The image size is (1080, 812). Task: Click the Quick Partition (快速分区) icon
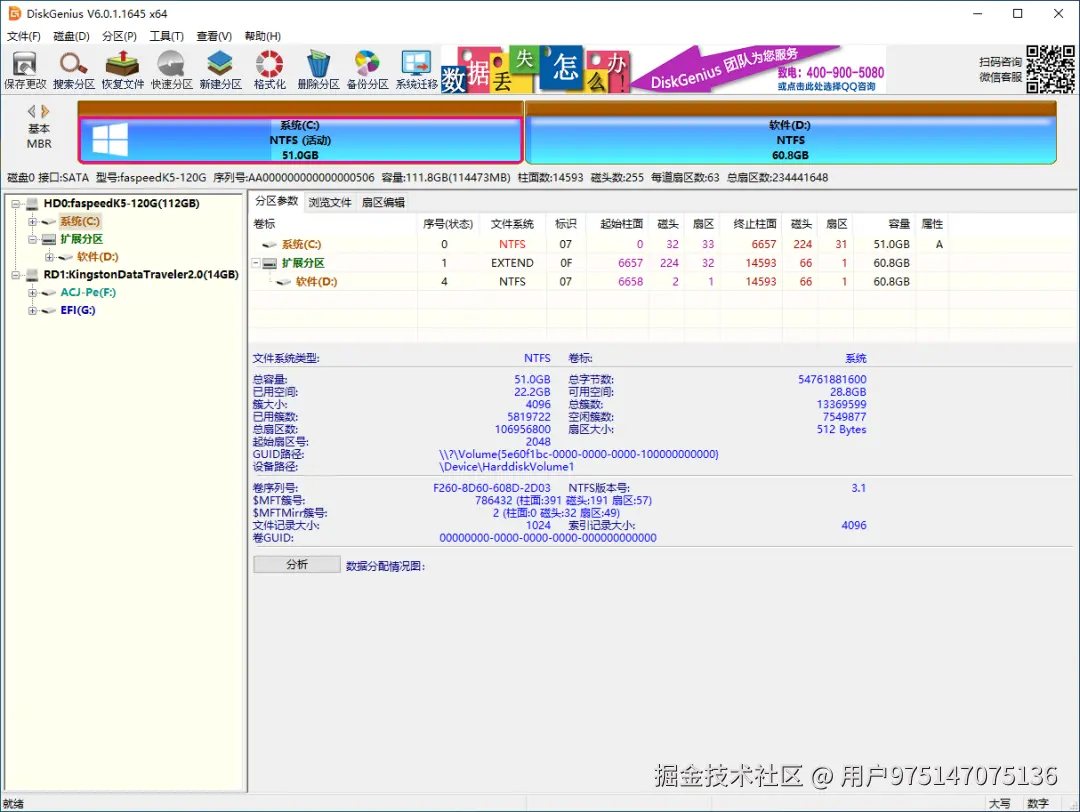click(172, 70)
